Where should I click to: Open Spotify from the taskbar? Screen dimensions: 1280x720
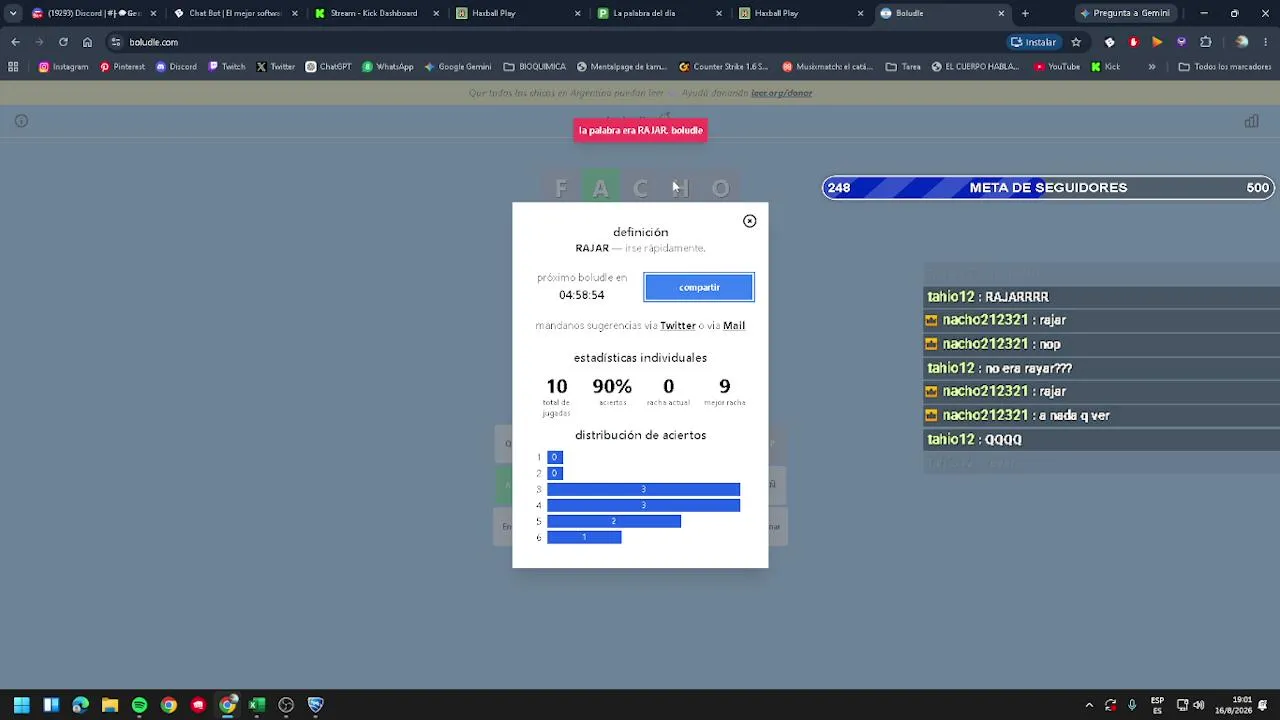(x=139, y=705)
